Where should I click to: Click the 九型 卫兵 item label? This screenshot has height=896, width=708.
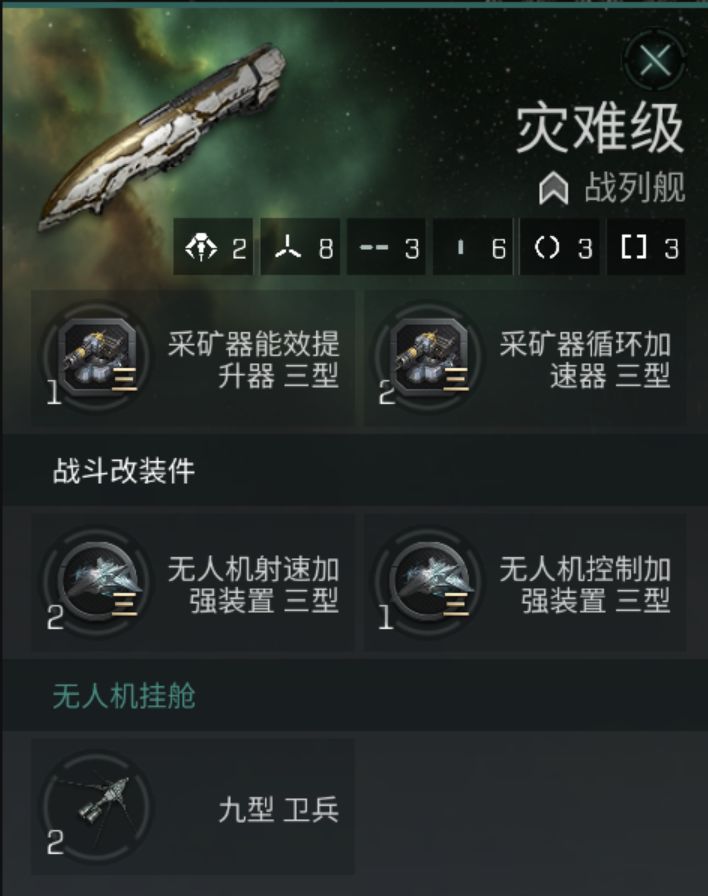(x=278, y=810)
